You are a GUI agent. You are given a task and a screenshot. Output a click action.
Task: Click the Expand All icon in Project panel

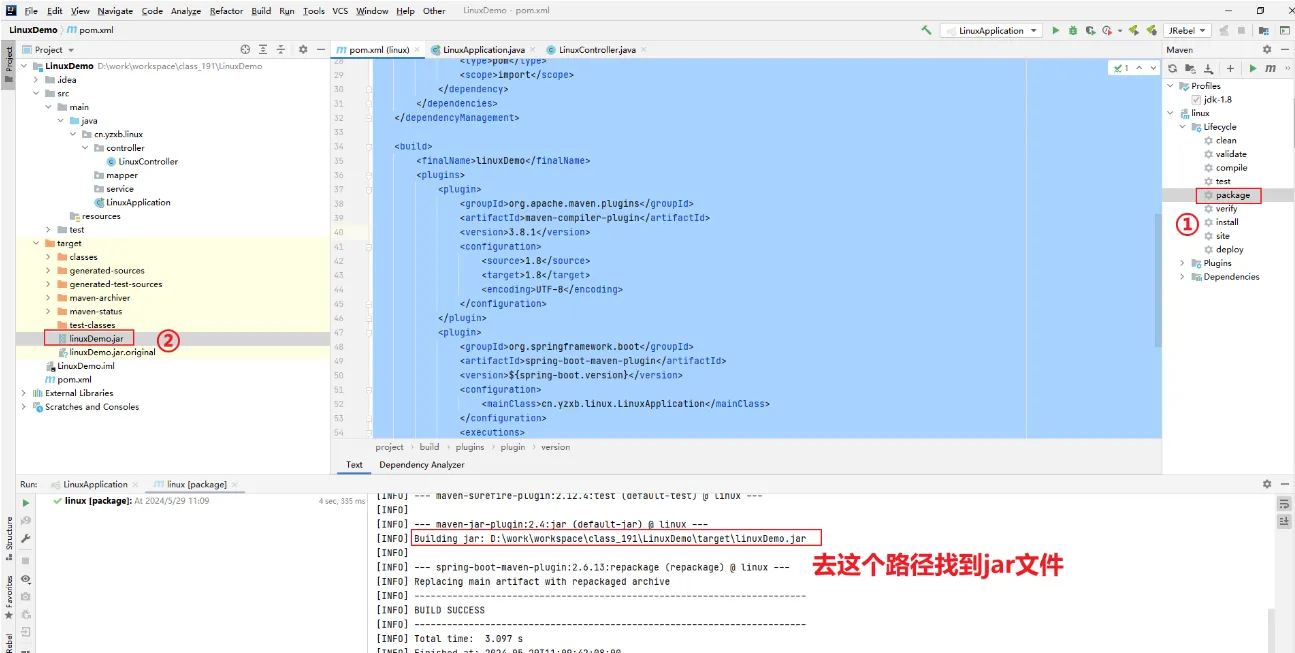coord(263,49)
